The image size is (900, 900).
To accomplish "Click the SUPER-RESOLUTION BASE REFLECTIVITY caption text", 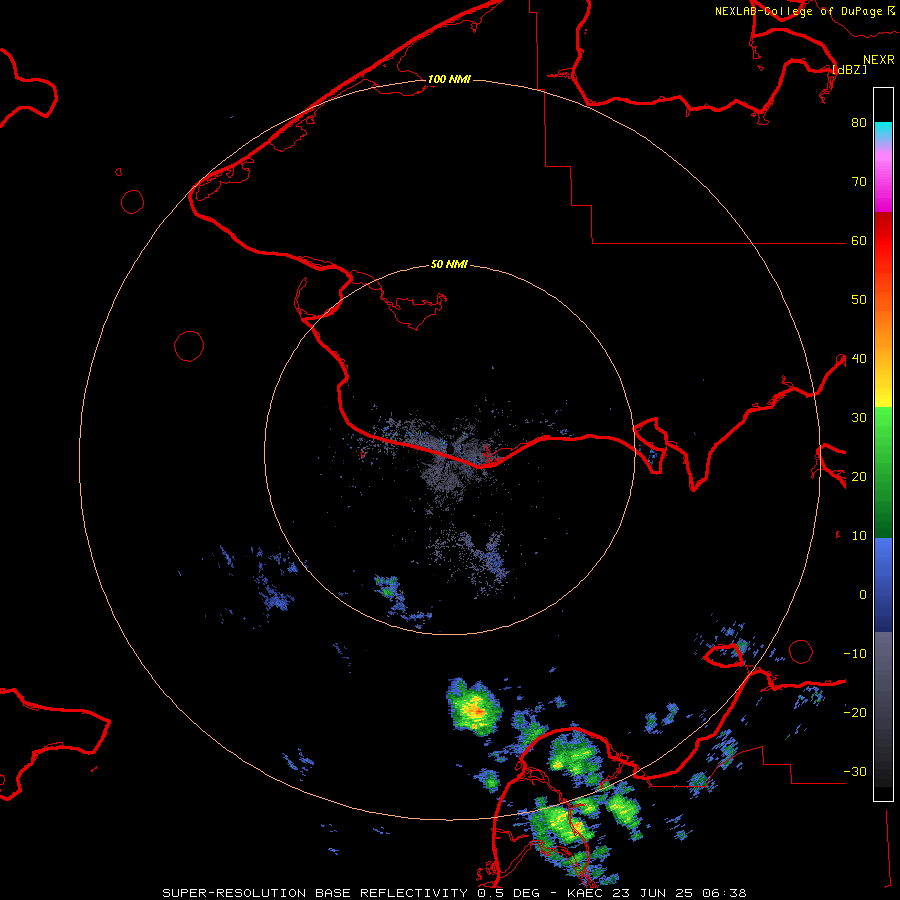I will point(315,893).
